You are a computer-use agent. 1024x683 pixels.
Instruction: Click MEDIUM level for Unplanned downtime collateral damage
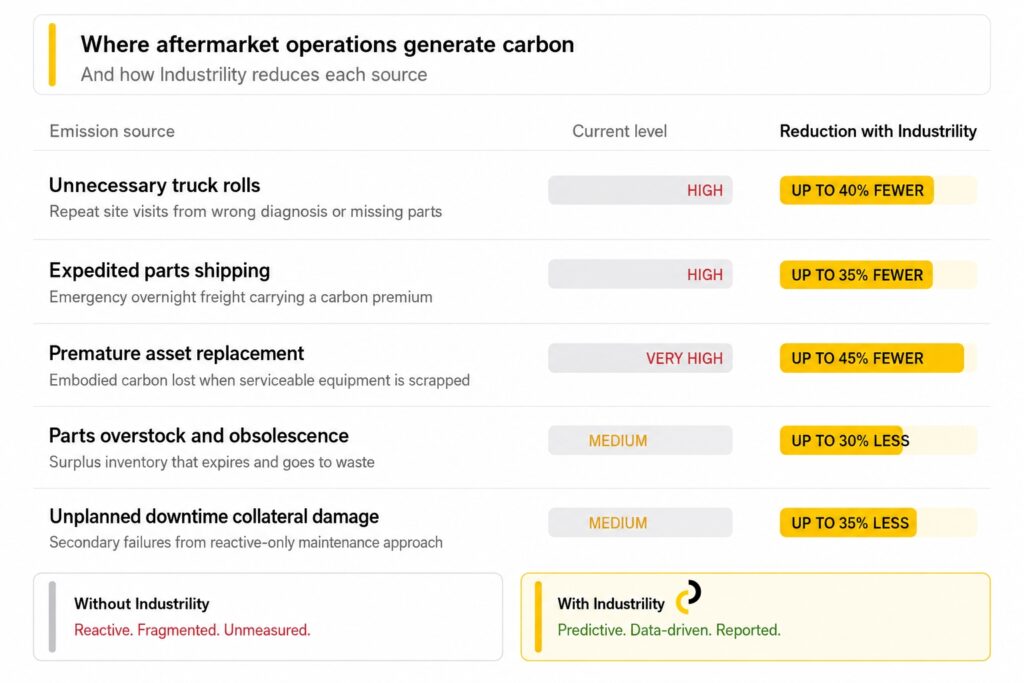(640, 522)
